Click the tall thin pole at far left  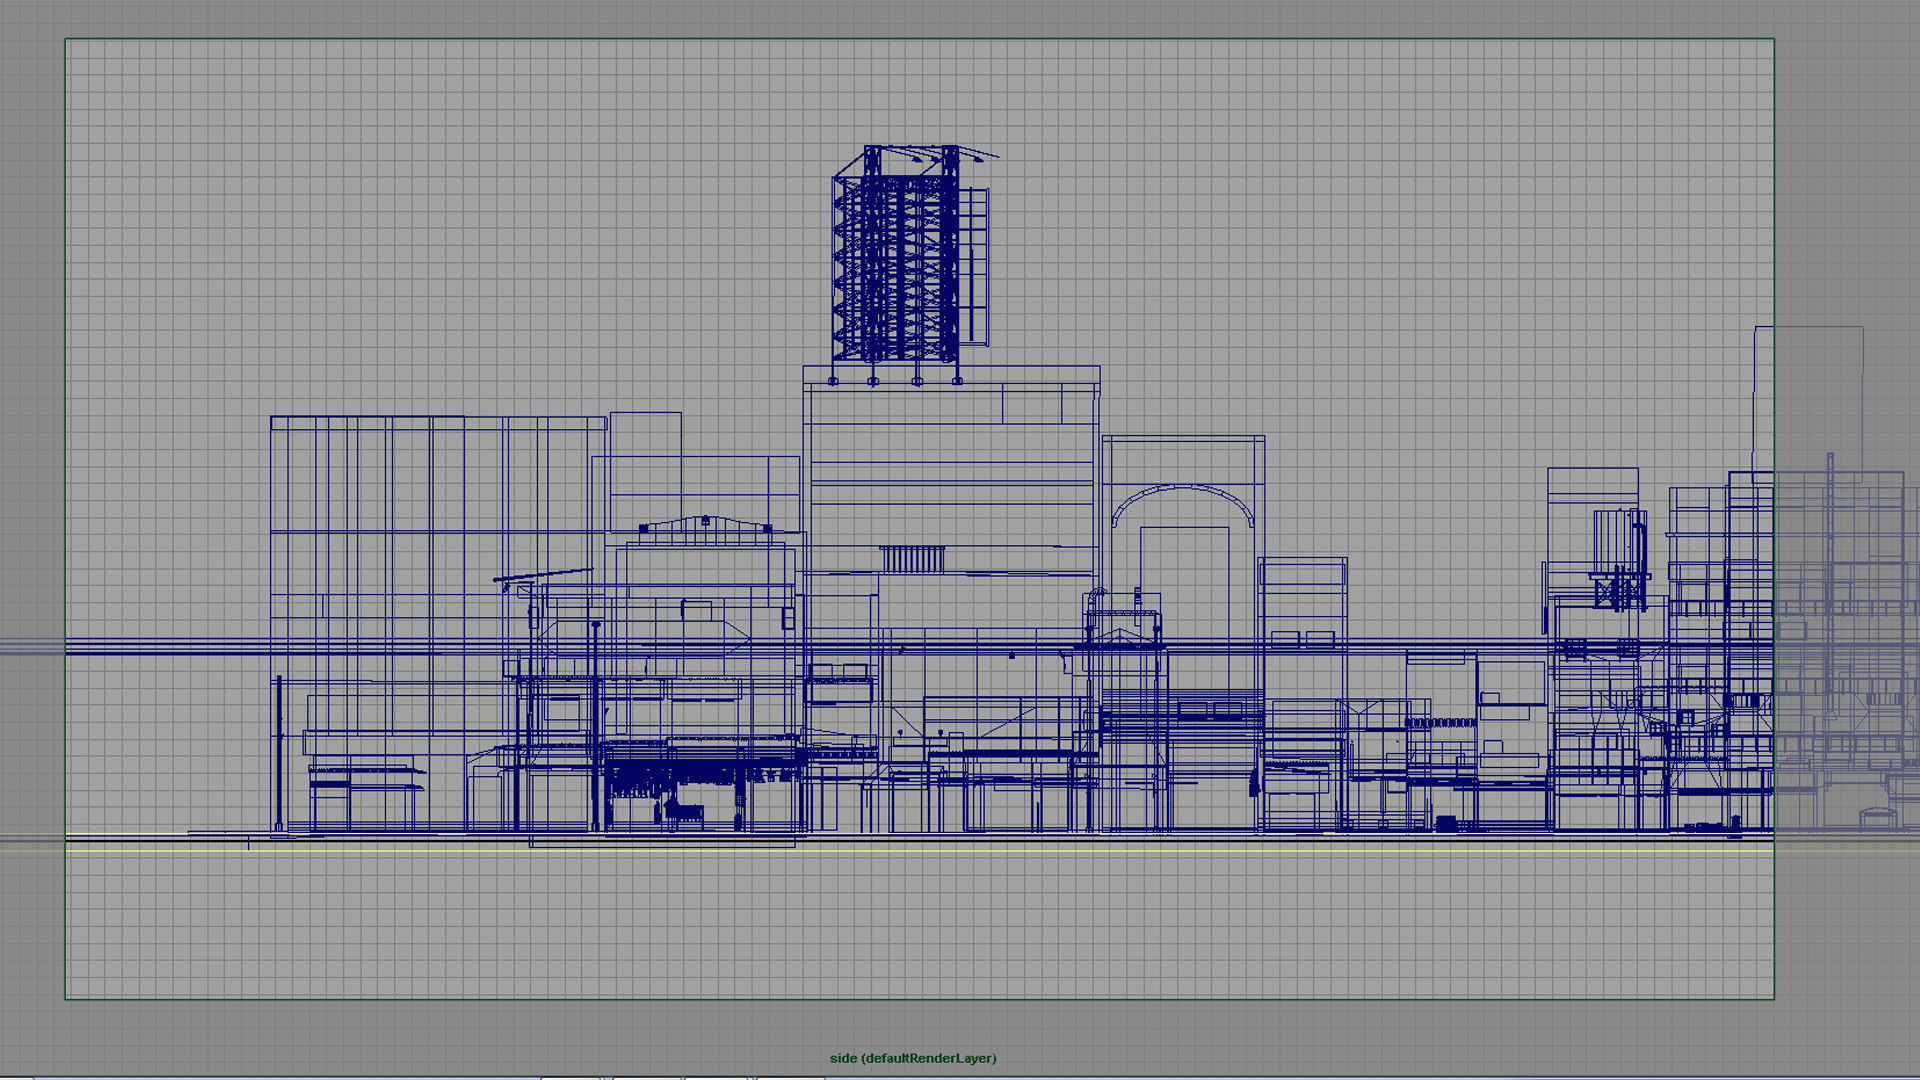pyautogui.click(x=279, y=750)
